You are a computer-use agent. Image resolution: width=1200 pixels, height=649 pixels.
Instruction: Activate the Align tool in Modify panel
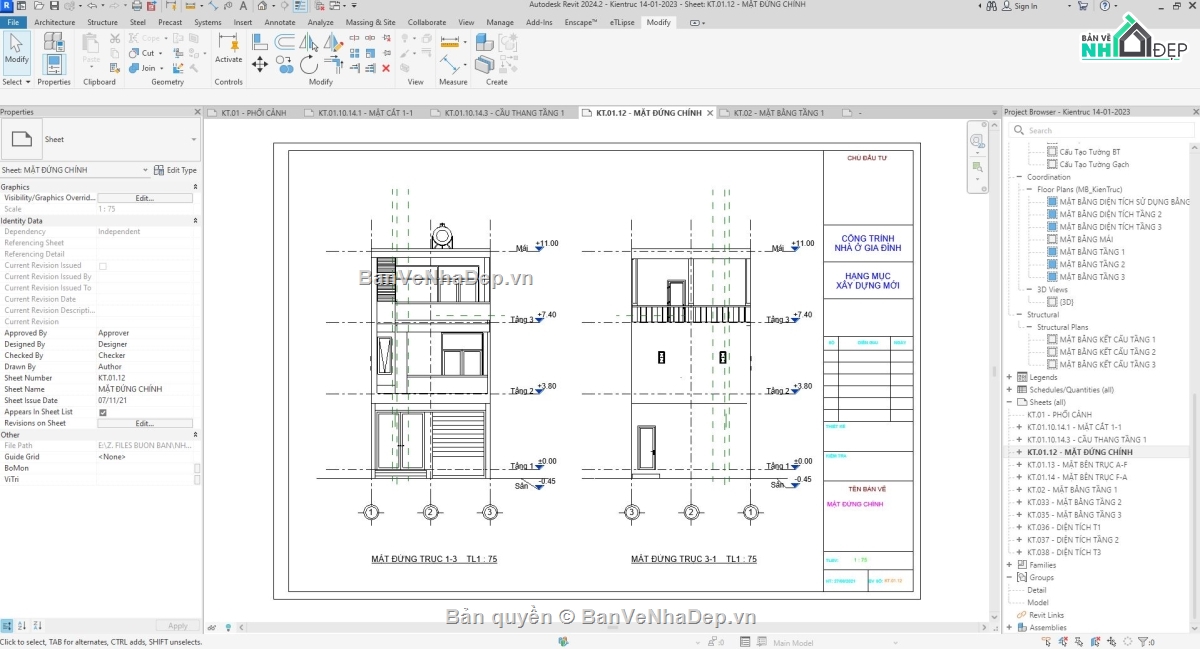[x=259, y=39]
